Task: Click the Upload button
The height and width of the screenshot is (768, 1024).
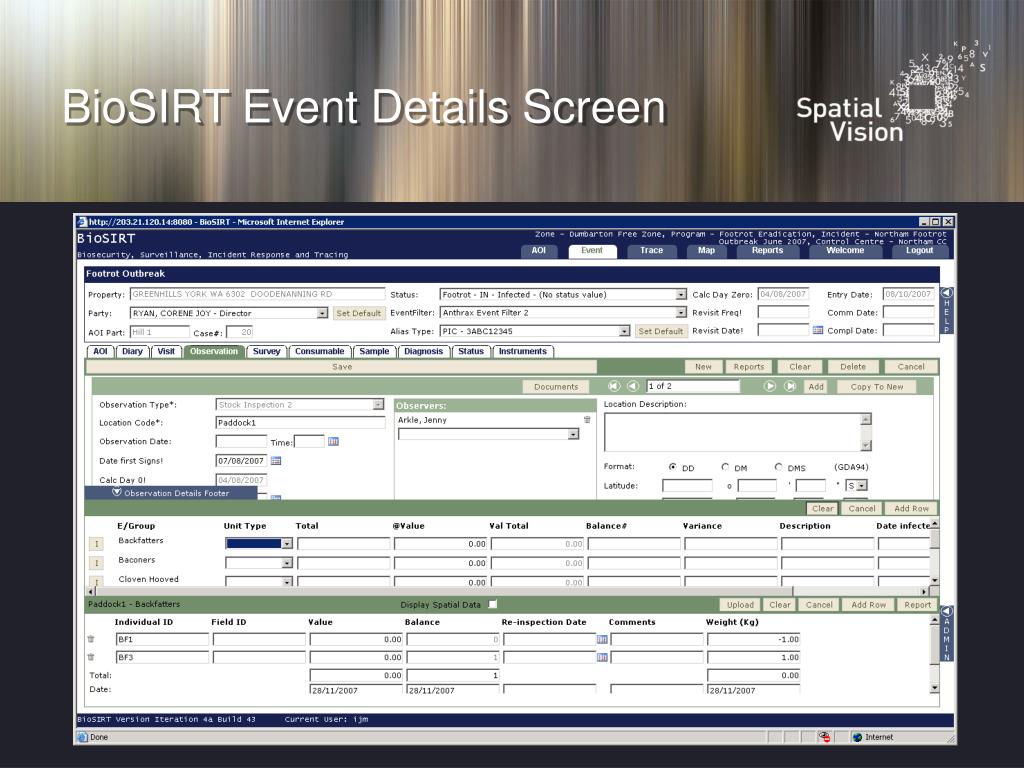Action: tap(740, 605)
